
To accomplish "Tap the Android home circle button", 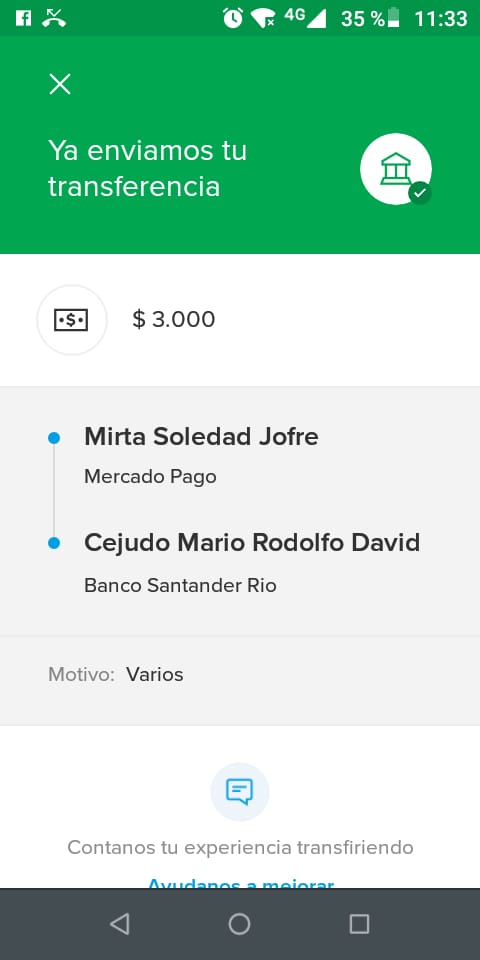I will click(239, 924).
